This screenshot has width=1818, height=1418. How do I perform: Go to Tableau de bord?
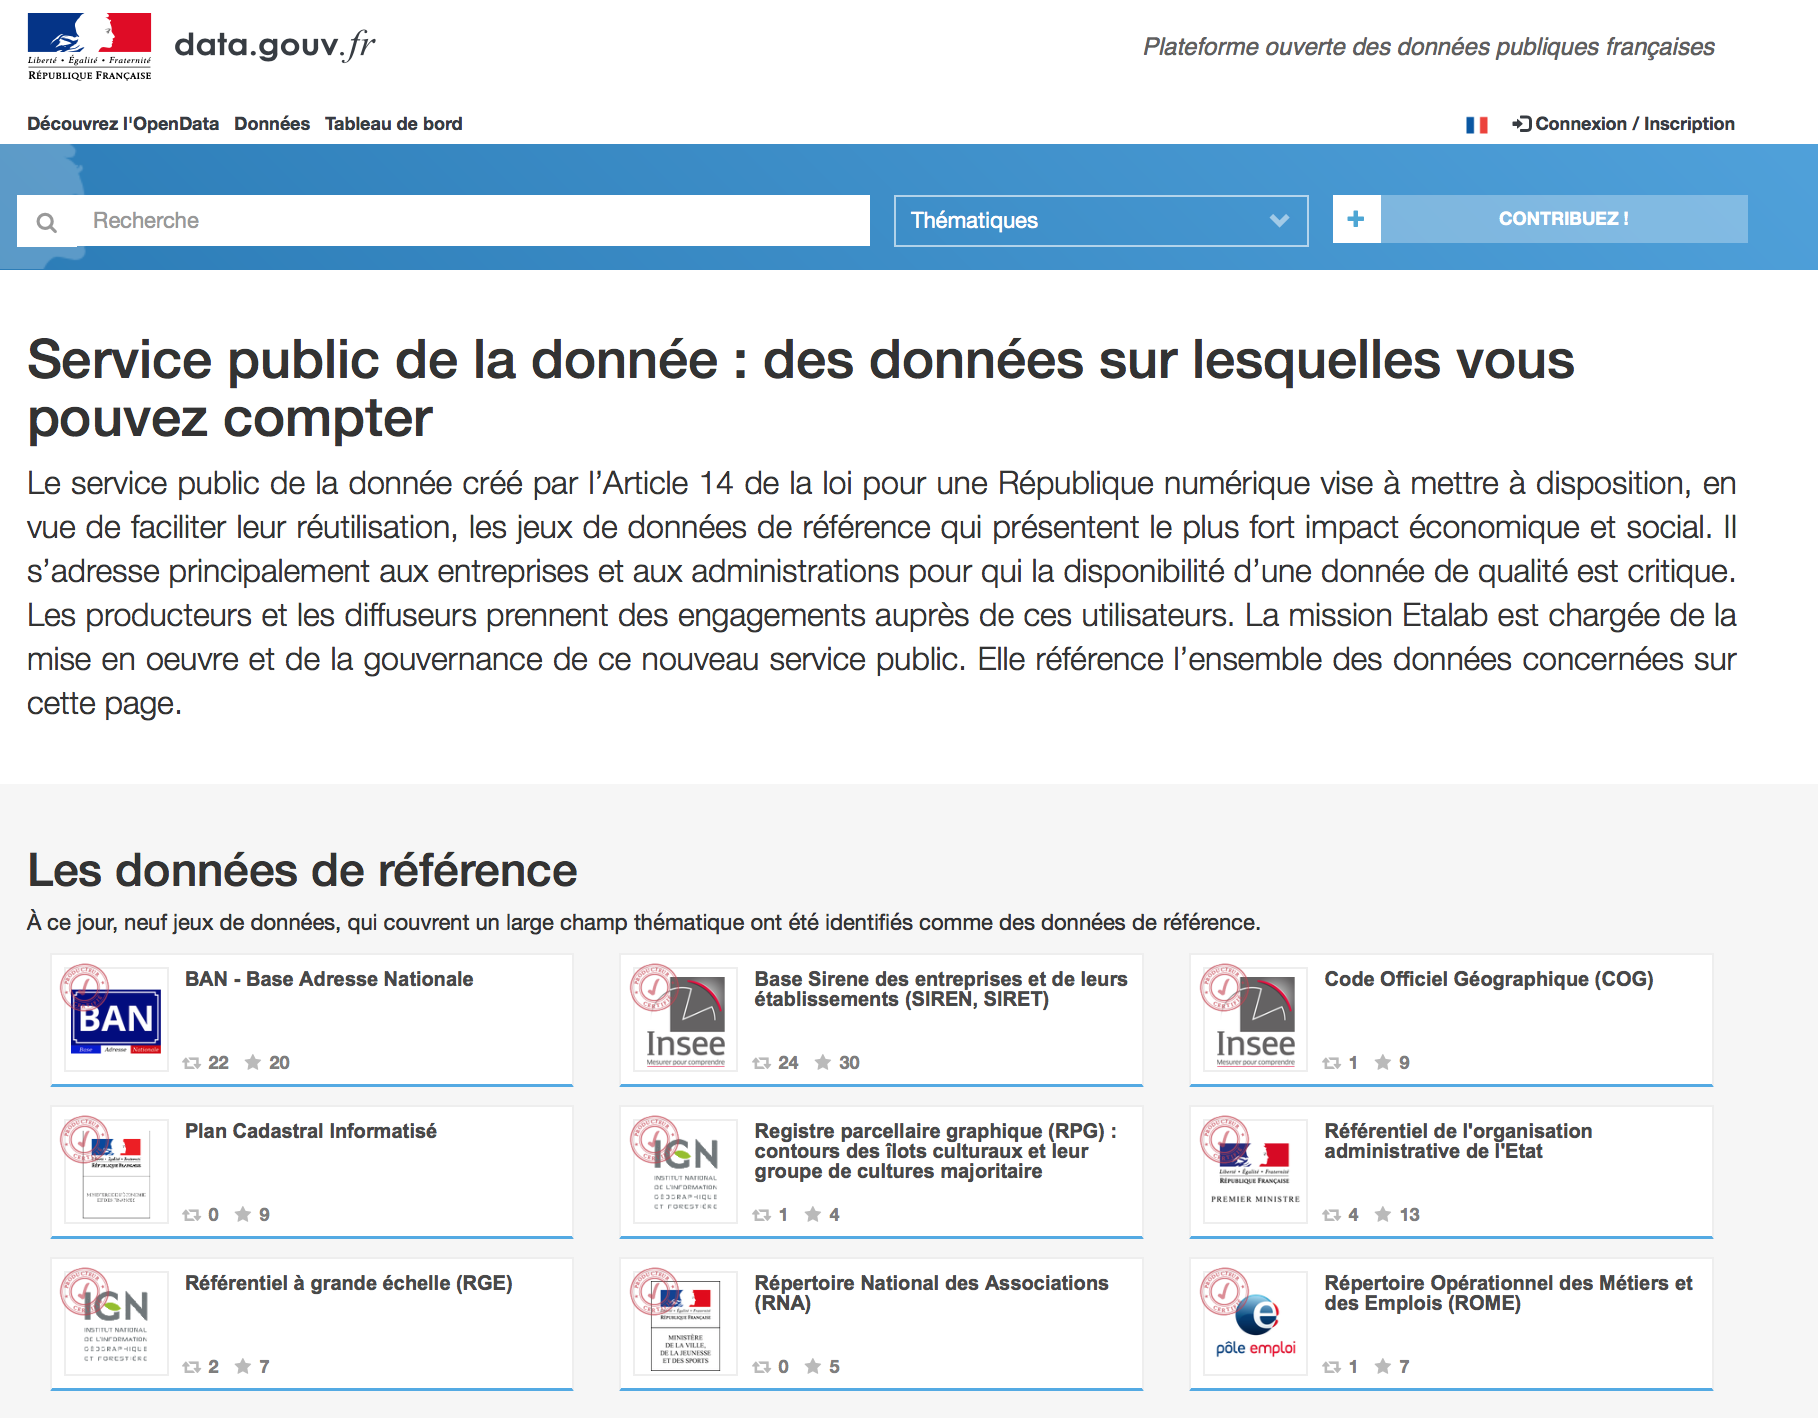(393, 124)
